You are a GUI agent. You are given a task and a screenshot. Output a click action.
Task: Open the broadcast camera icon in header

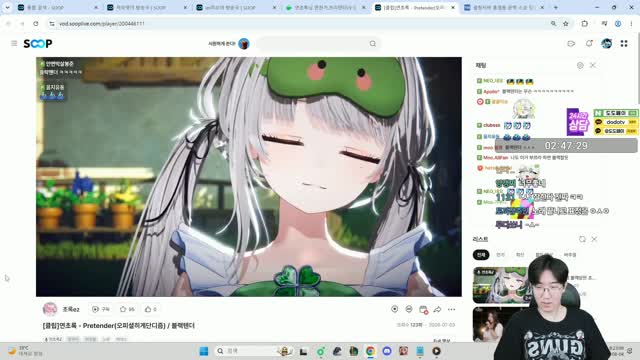(x=571, y=43)
